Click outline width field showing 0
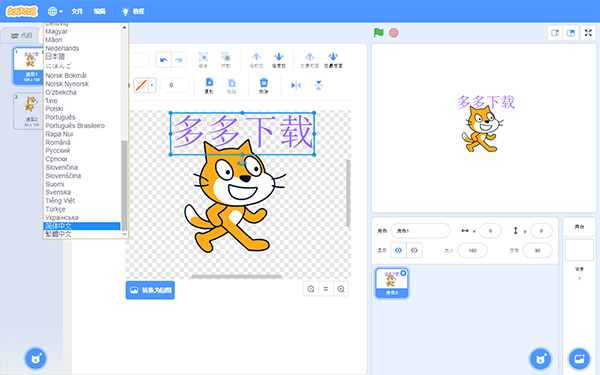The width and height of the screenshot is (600, 375). tap(174, 85)
